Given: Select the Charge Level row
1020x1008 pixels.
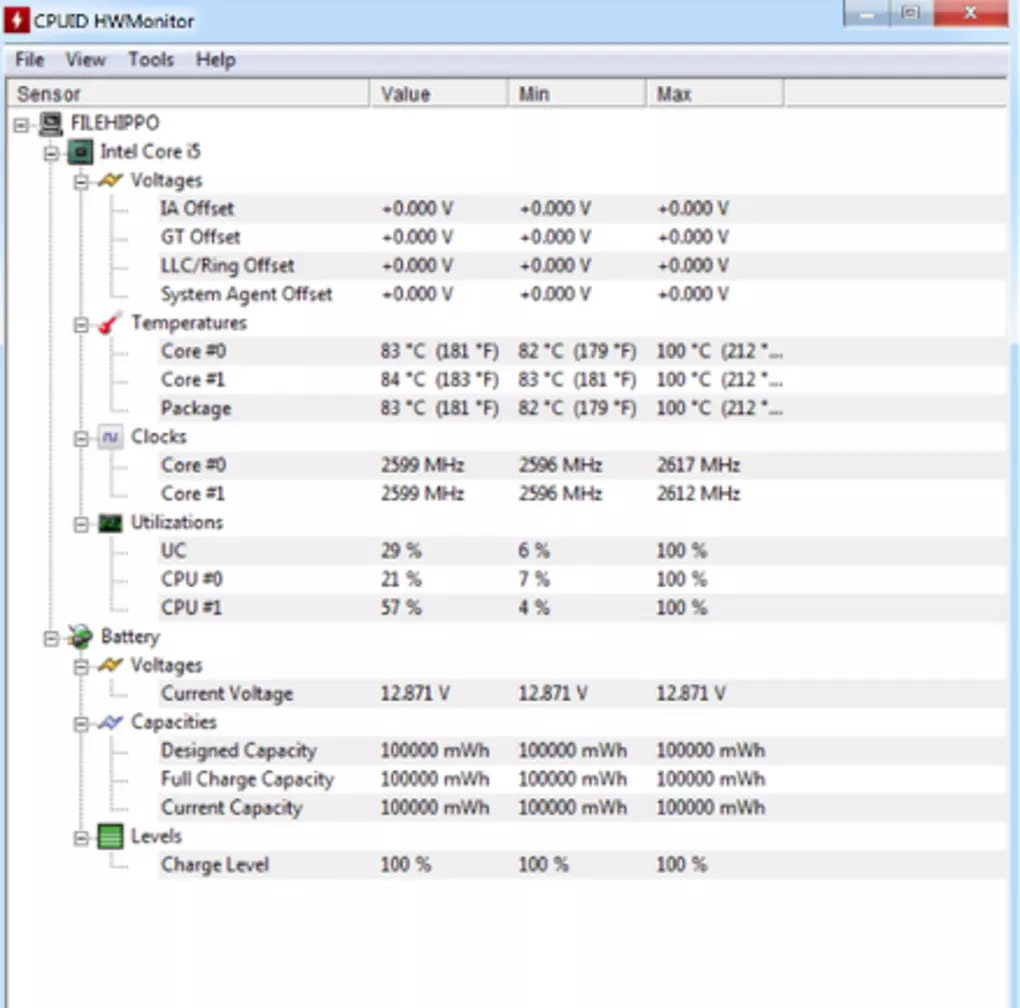Looking at the screenshot, I should pos(582,865).
